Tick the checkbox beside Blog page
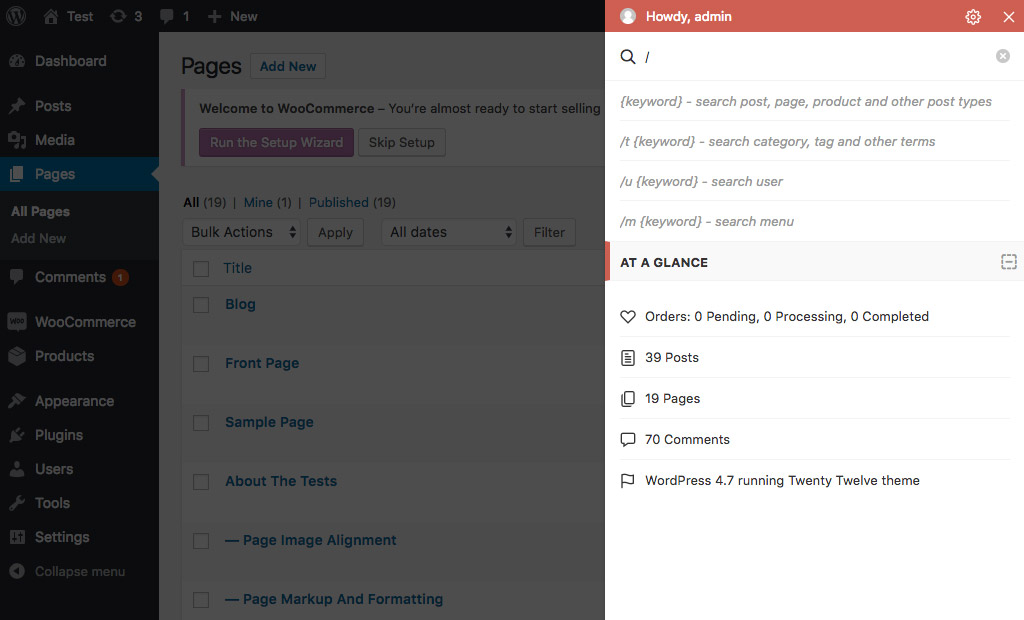Screen dimensions: 1024x620 click(201, 305)
